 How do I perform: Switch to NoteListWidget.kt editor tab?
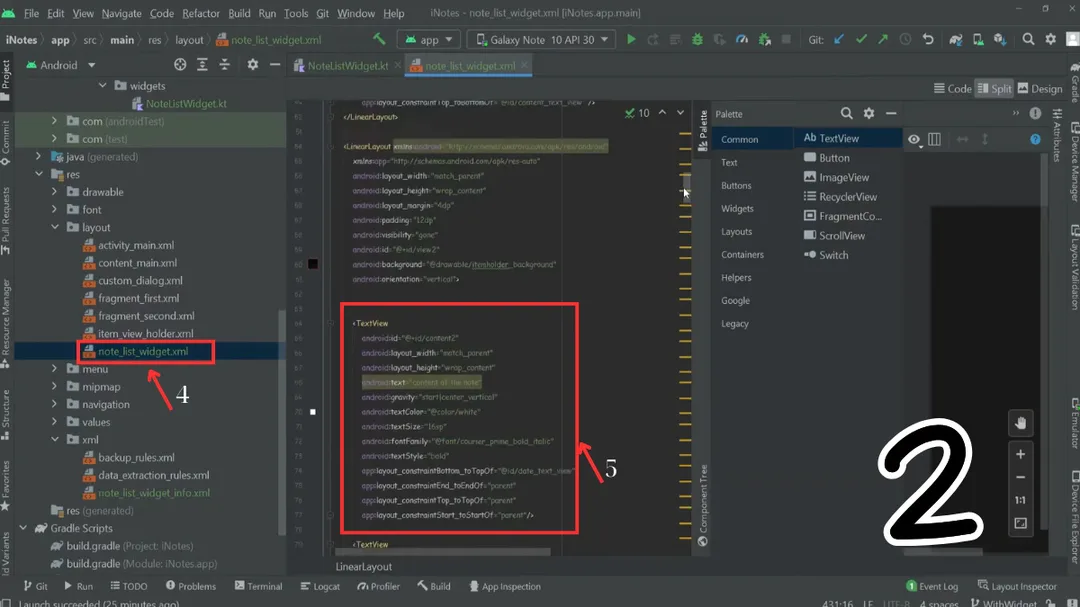click(346, 66)
